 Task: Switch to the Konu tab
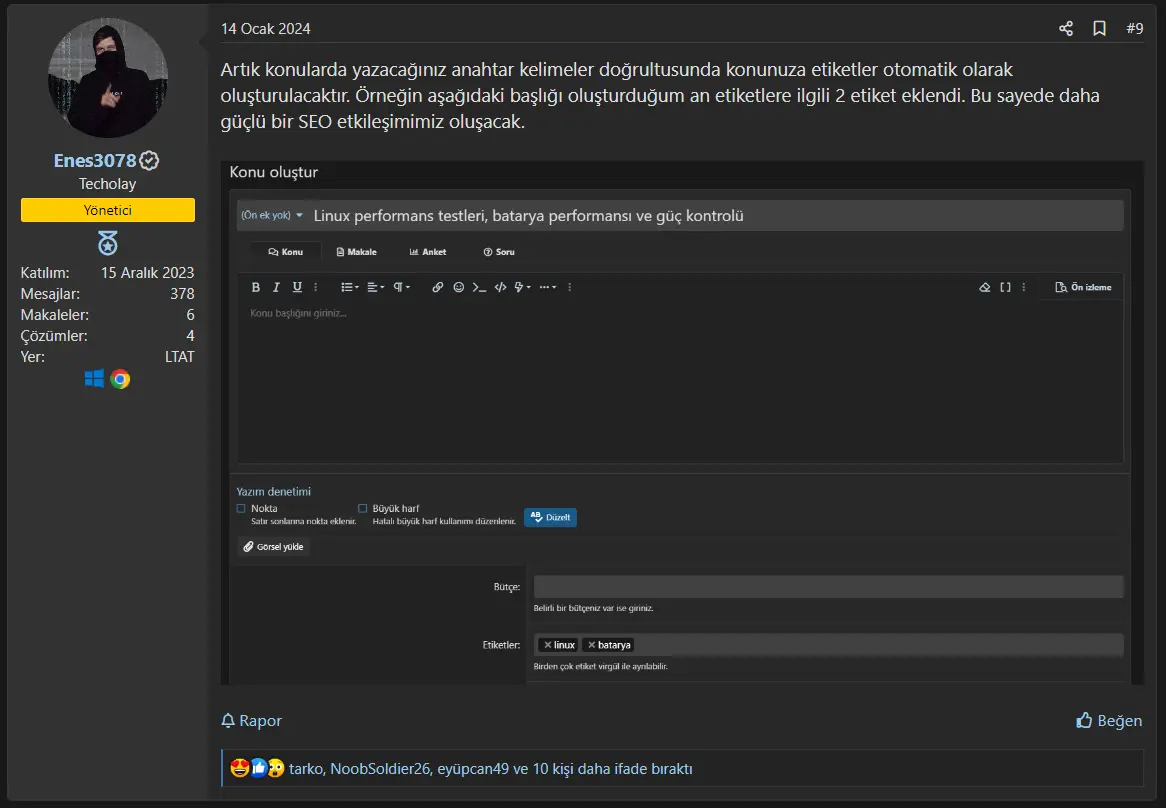pos(286,252)
